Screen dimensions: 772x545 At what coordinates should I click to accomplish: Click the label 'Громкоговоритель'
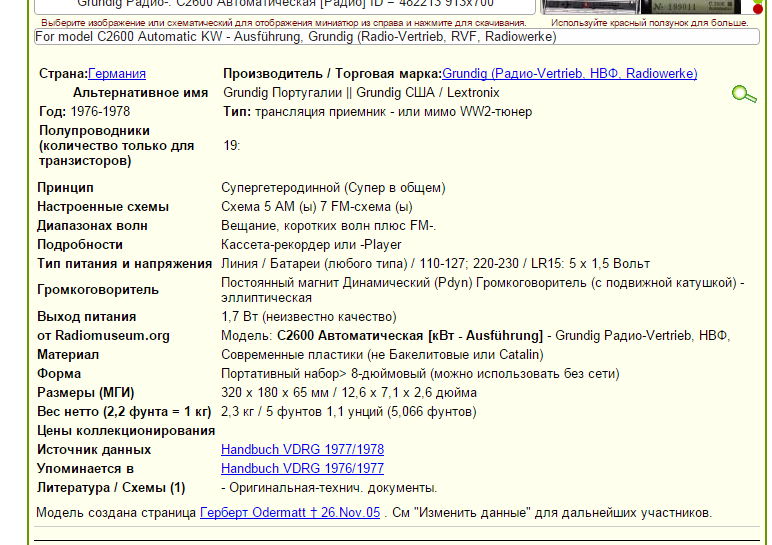pos(98,290)
